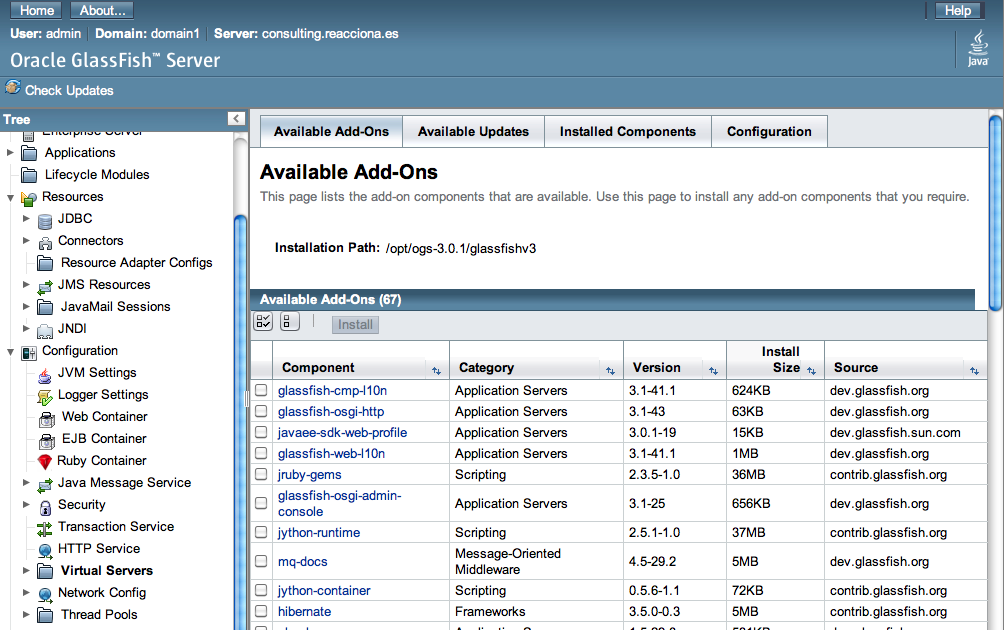Check the javaee-sdk-web-profile checkbox
The image size is (1004, 630).
point(261,432)
